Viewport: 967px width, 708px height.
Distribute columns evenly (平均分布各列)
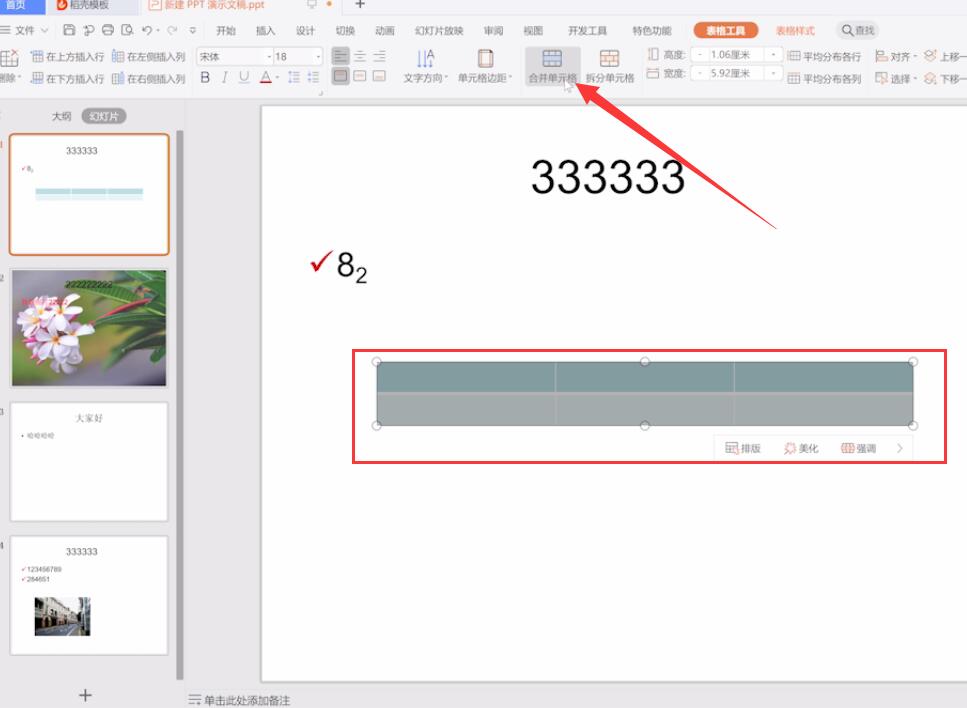(824, 78)
